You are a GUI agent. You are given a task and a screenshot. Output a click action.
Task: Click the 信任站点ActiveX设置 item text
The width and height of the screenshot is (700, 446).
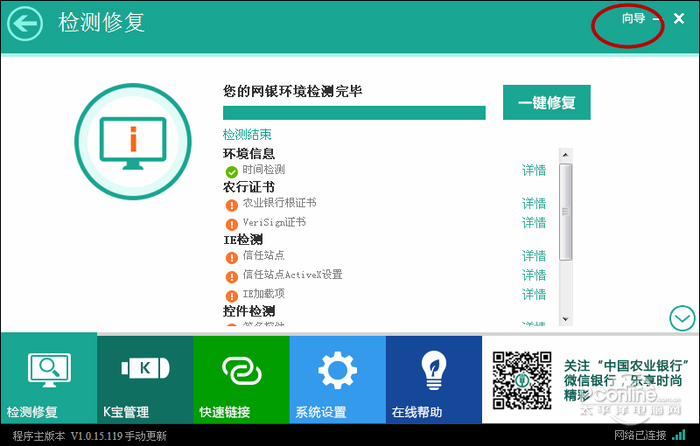tap(292, 274)
